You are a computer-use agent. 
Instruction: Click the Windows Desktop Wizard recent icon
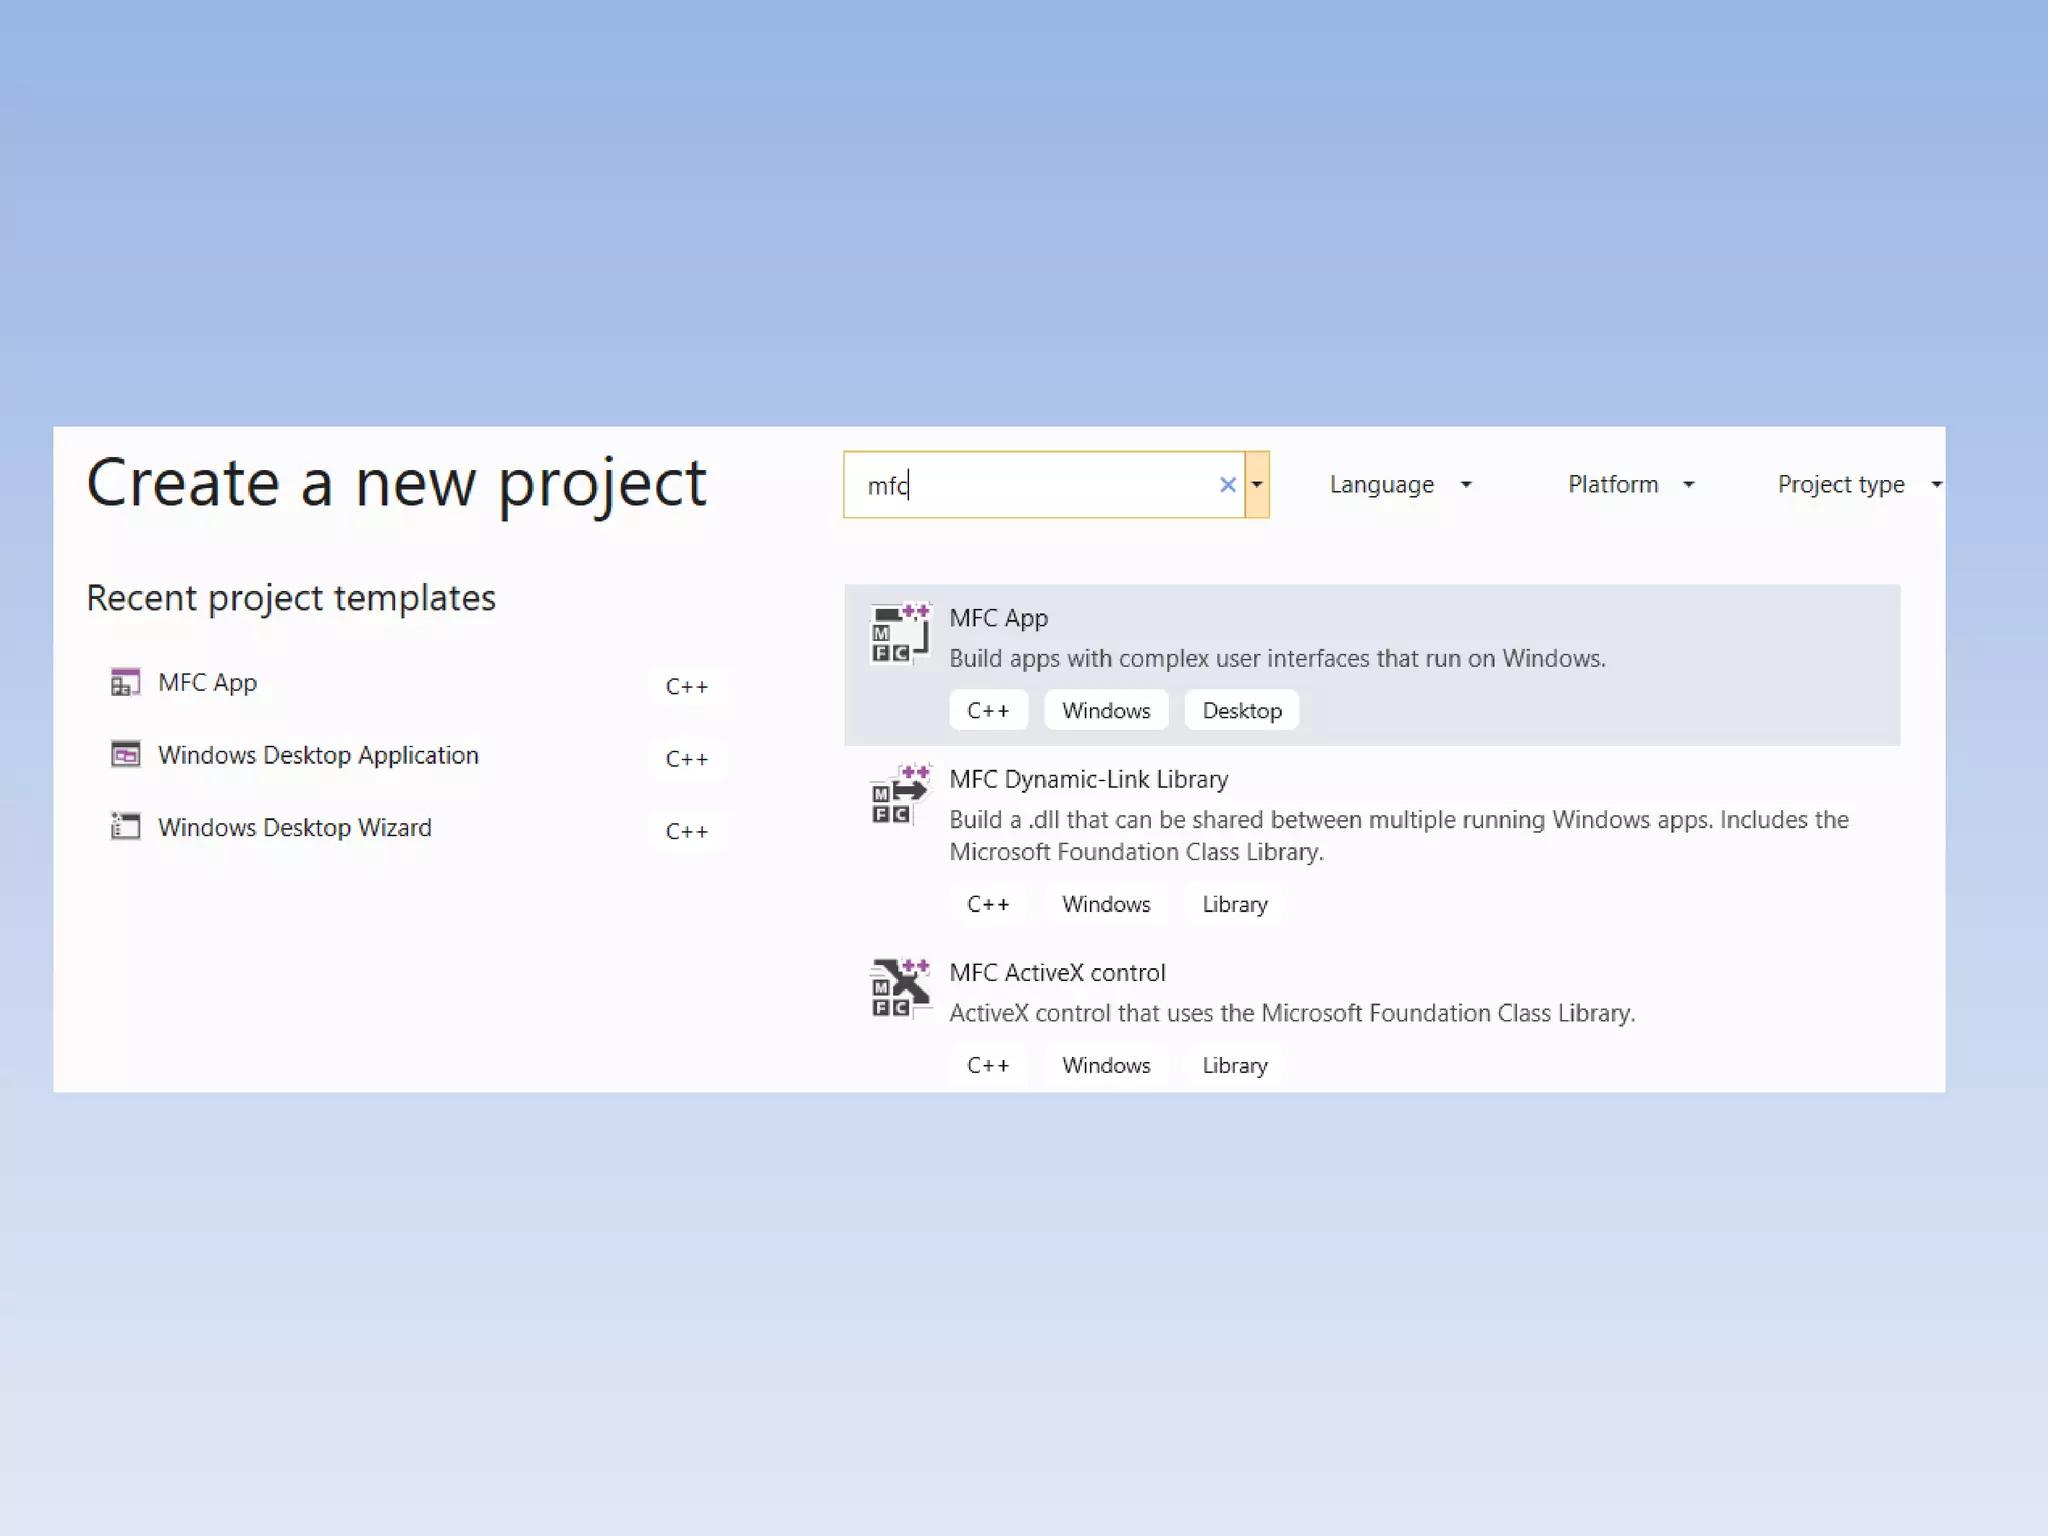tap(125, 827)
